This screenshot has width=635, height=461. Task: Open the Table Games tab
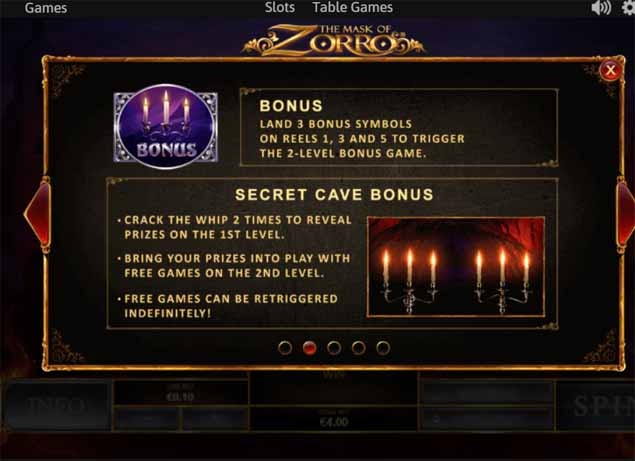pyautogui.click(x=352, y=7)
